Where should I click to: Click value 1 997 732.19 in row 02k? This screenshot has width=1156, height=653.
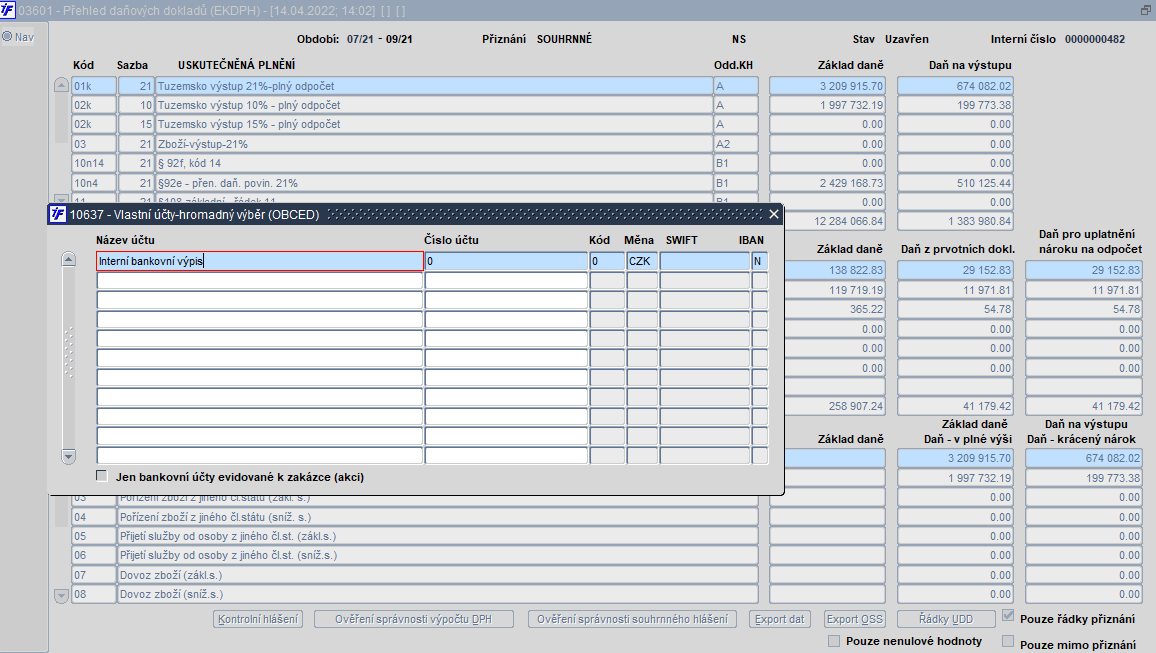pyautogui.click(x=827, y=105)
